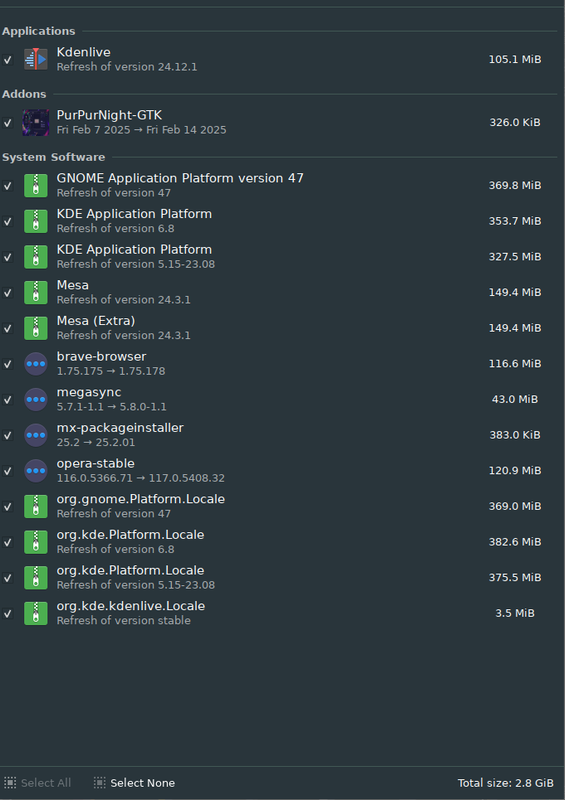Click the 353.7 MiB size value
Screen dimensions: 565x800
(515, 221)
